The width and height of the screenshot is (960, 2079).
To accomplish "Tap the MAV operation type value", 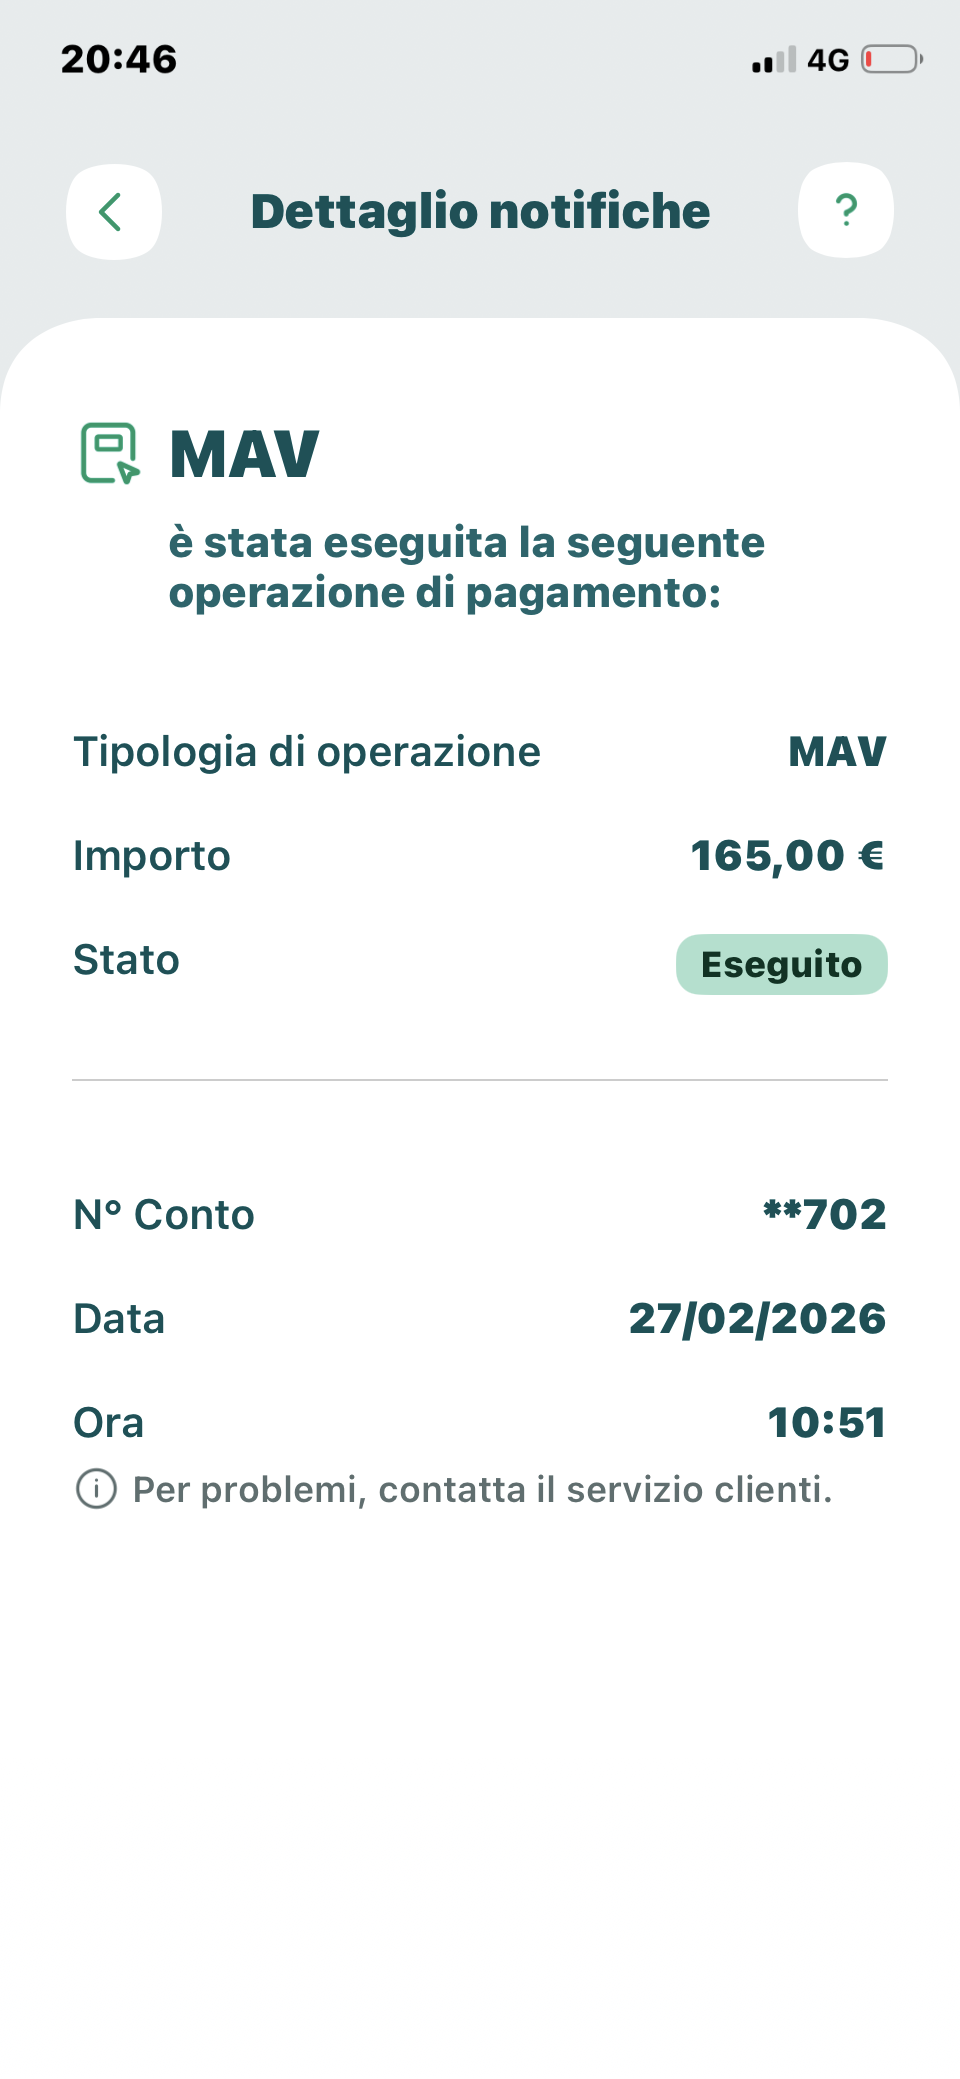I will tap(837, 752).
